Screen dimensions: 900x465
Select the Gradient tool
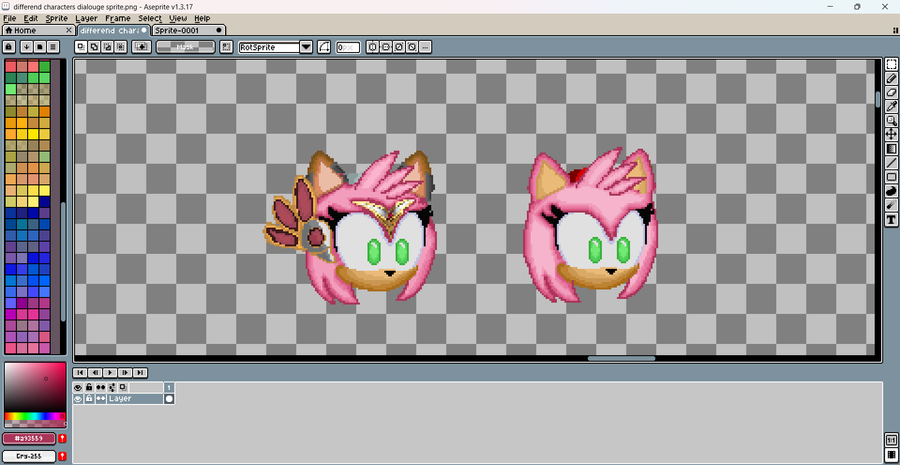coord(891,149)
